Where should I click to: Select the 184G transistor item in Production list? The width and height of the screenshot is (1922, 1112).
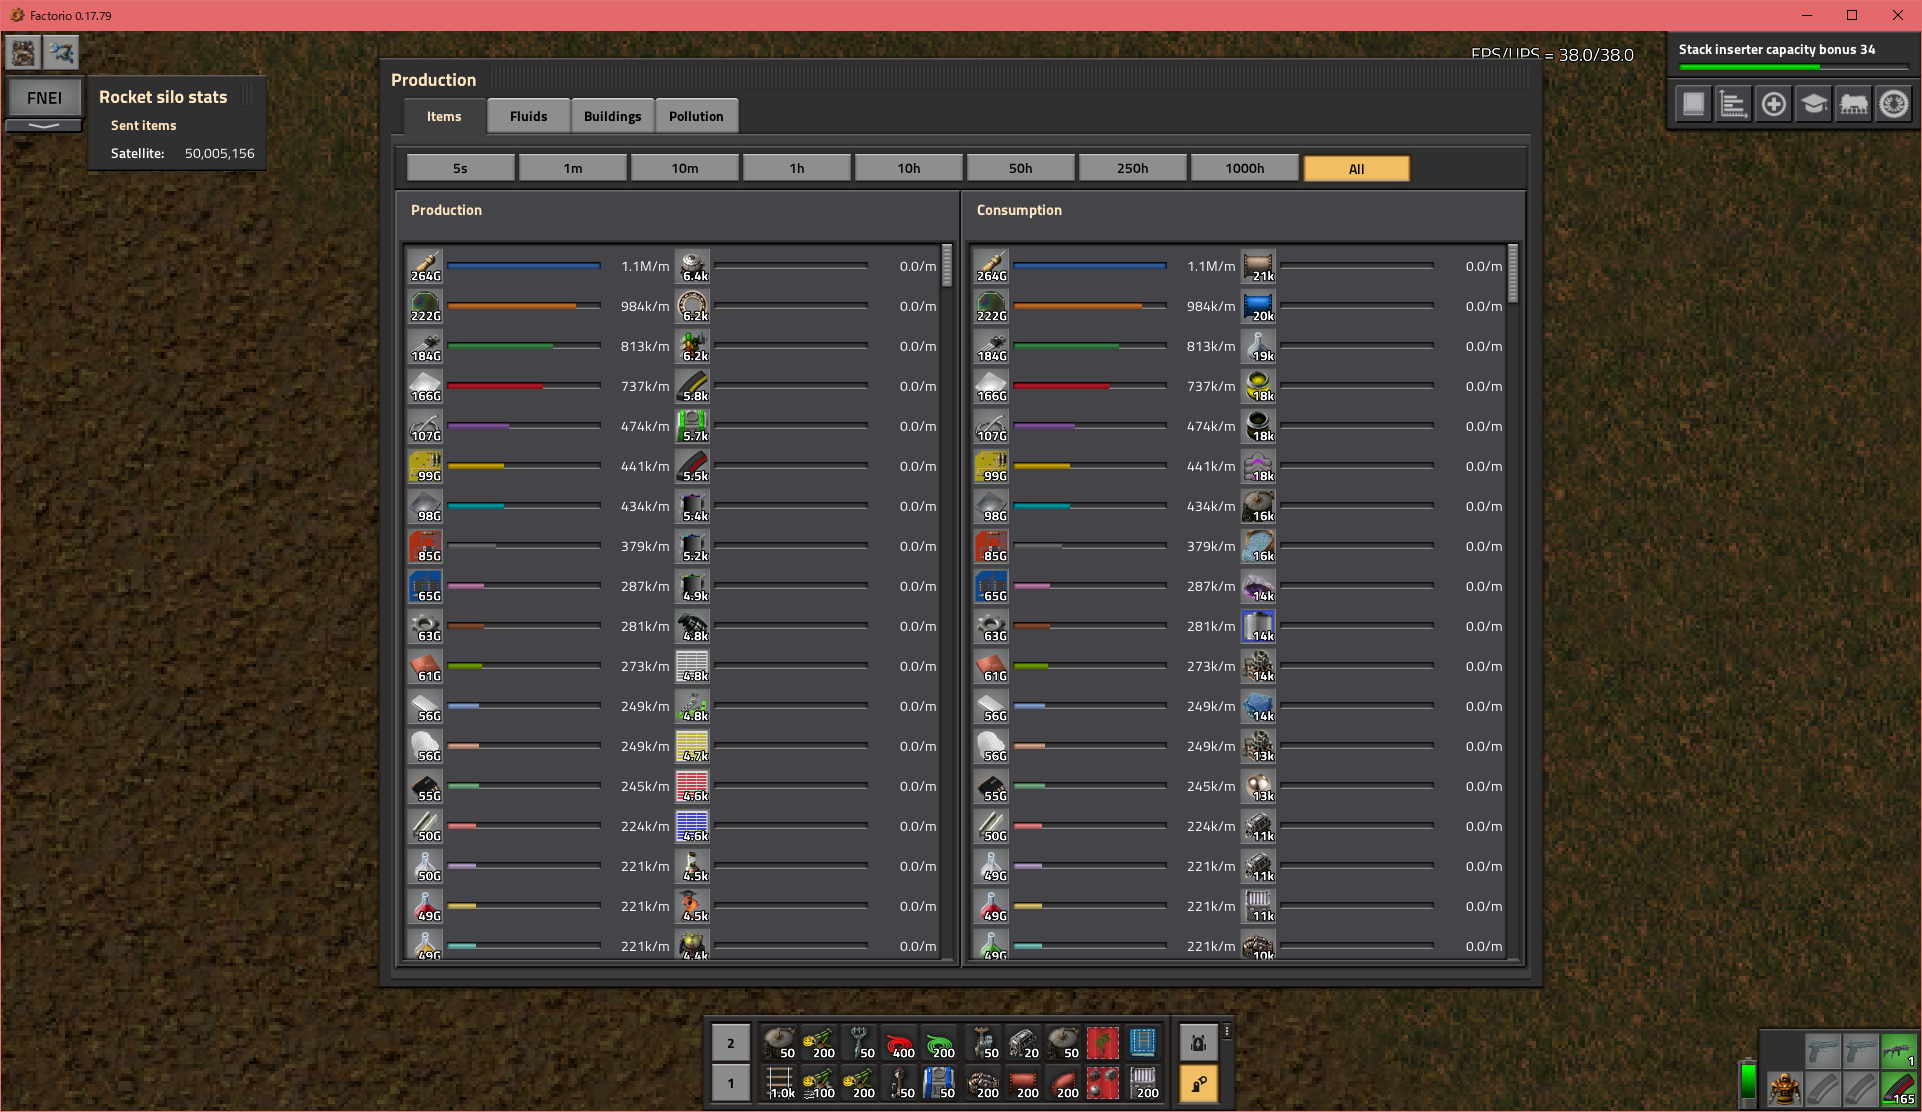(x=425, y=346)
